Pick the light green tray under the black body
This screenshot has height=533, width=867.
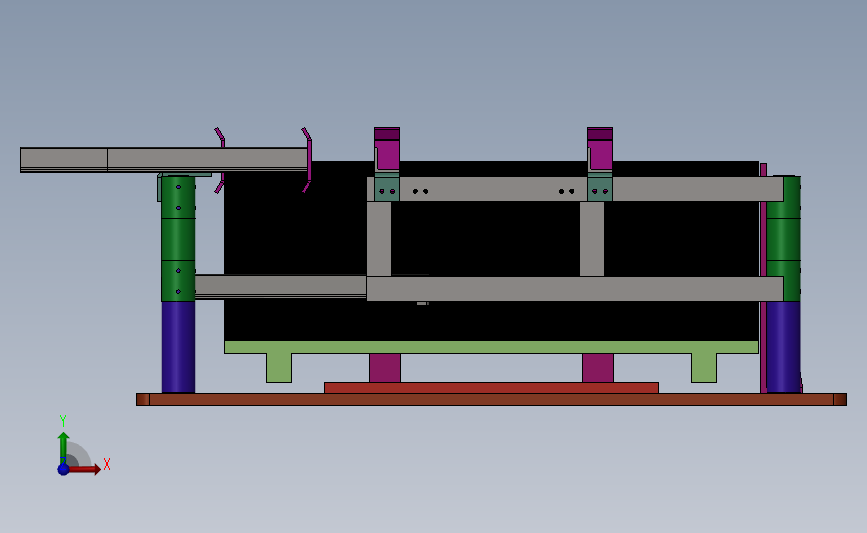pyautogui.click(x=491, y=347)
